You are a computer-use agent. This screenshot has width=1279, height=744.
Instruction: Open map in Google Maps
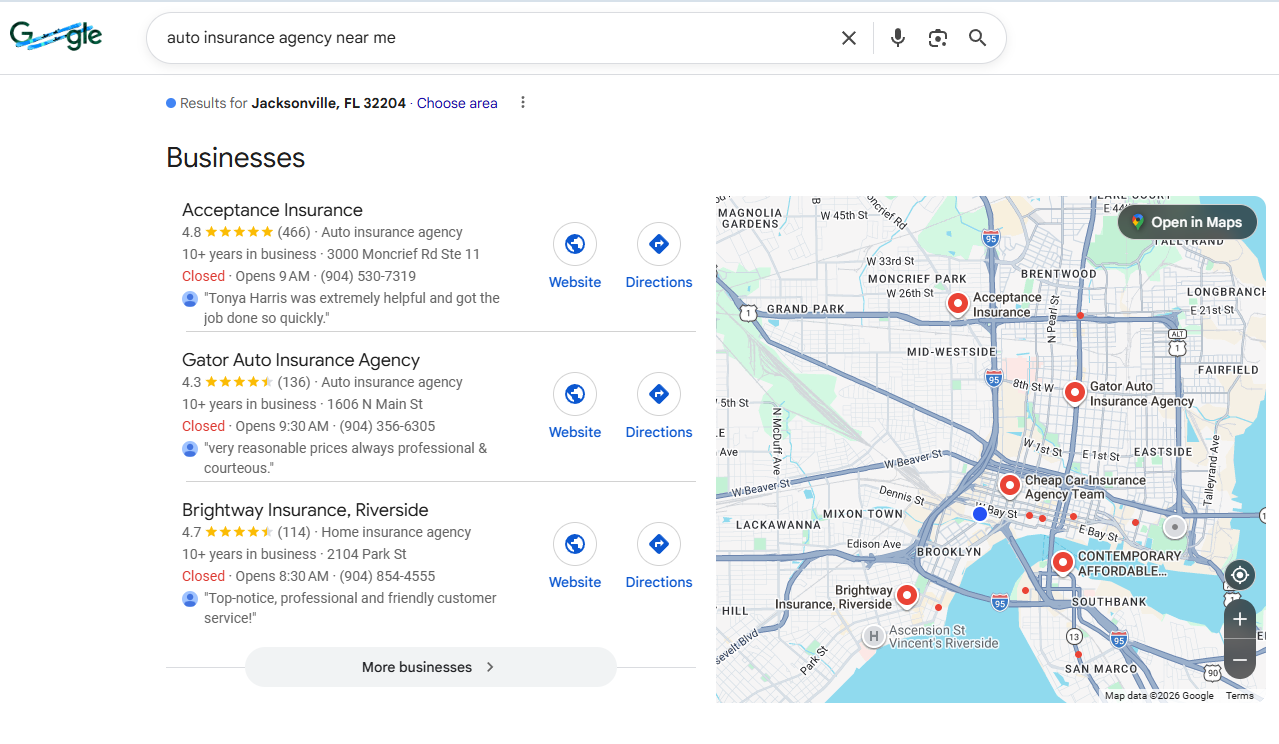(1186, 222)
